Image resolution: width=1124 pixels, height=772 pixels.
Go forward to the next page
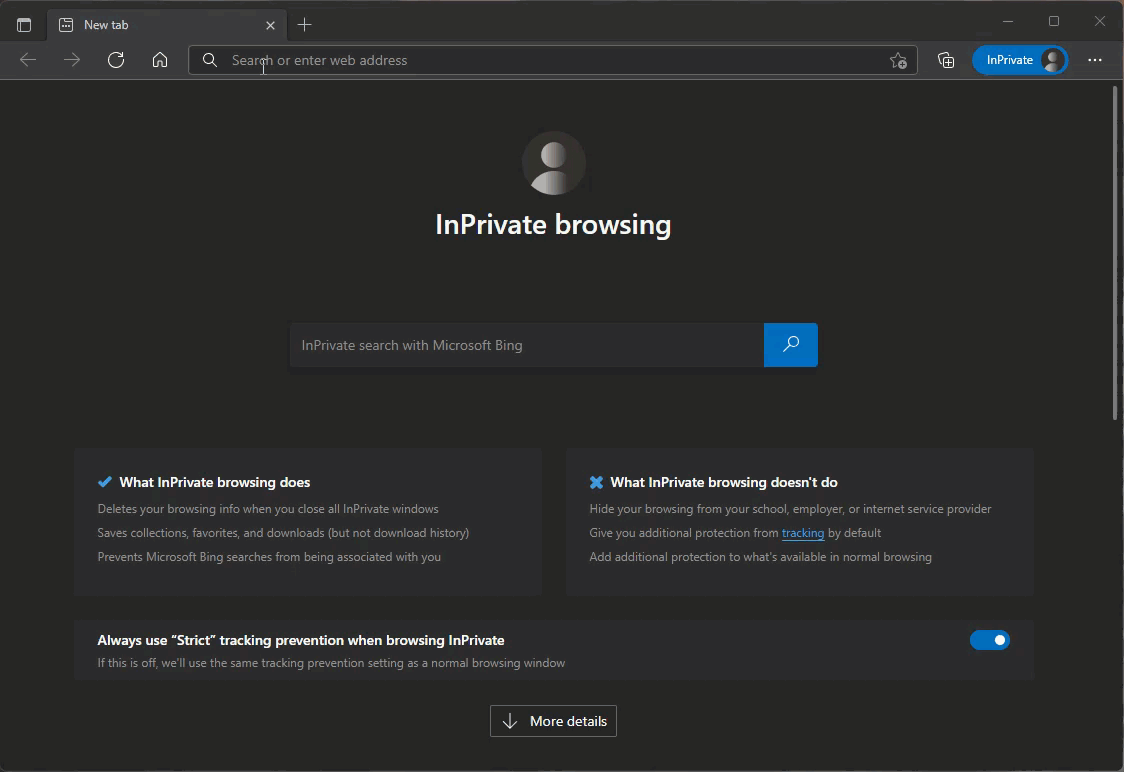(72, 60)
